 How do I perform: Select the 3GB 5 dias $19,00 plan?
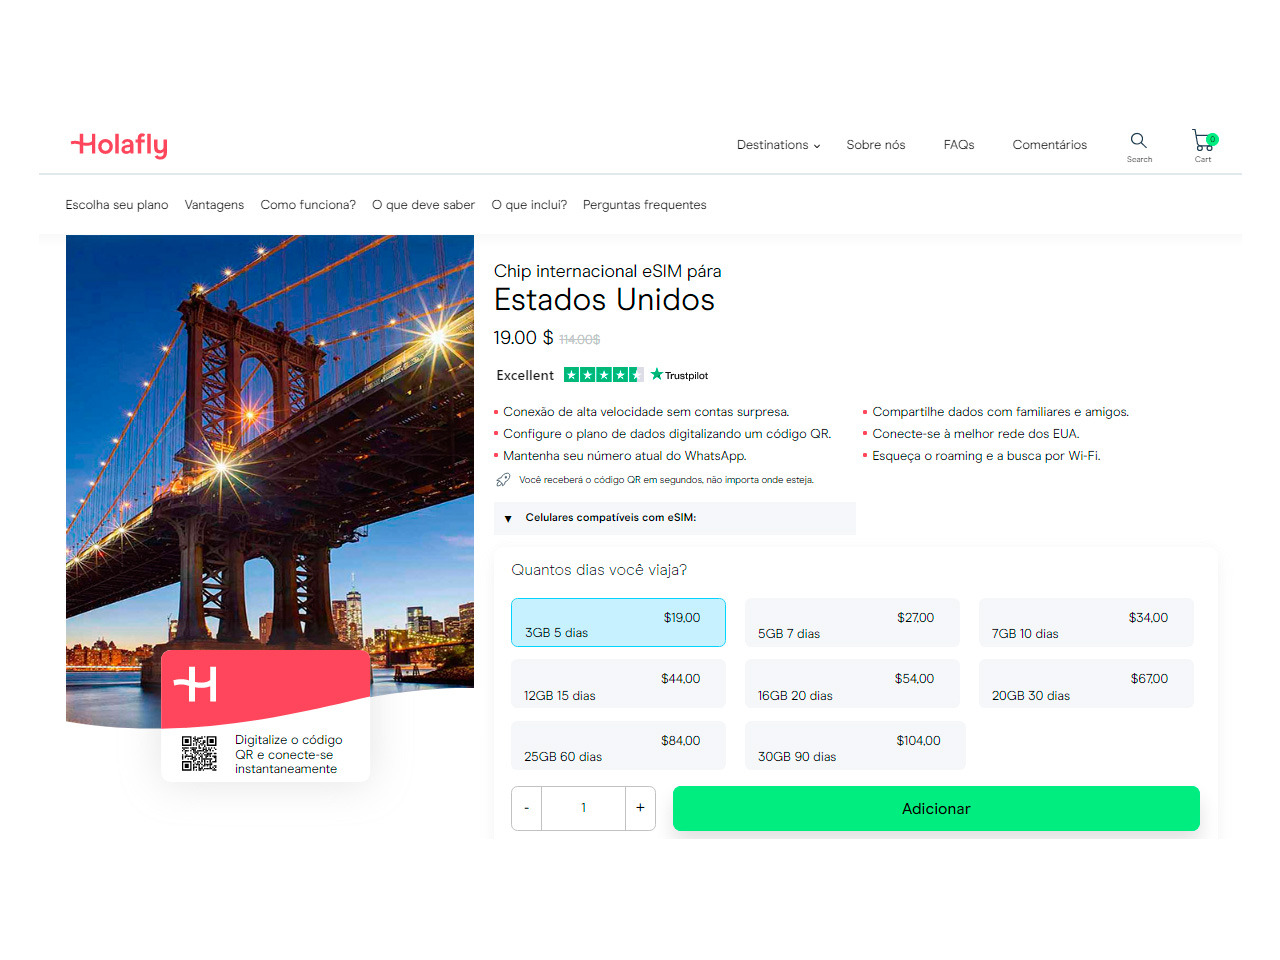click(618, 623)
